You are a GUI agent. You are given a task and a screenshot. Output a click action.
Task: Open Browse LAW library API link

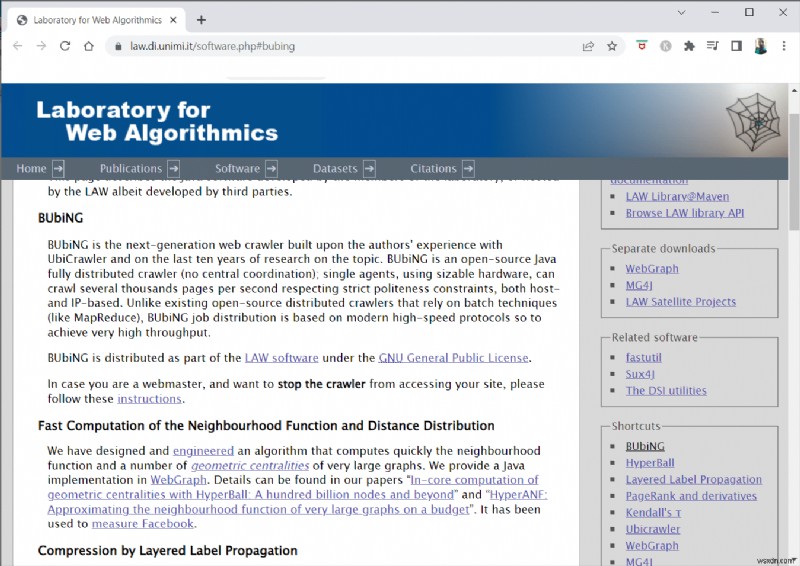685,213
